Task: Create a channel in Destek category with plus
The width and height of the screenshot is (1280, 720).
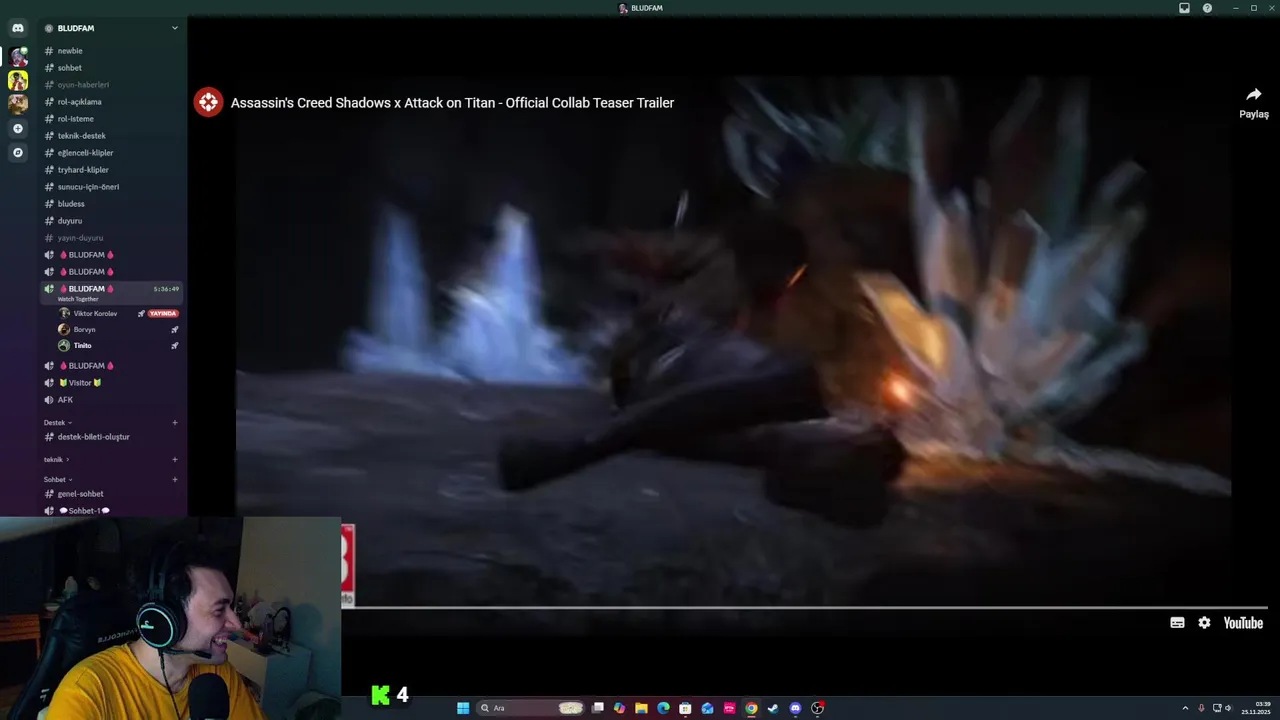Action: pyautogui.click(x=174, y=422)
